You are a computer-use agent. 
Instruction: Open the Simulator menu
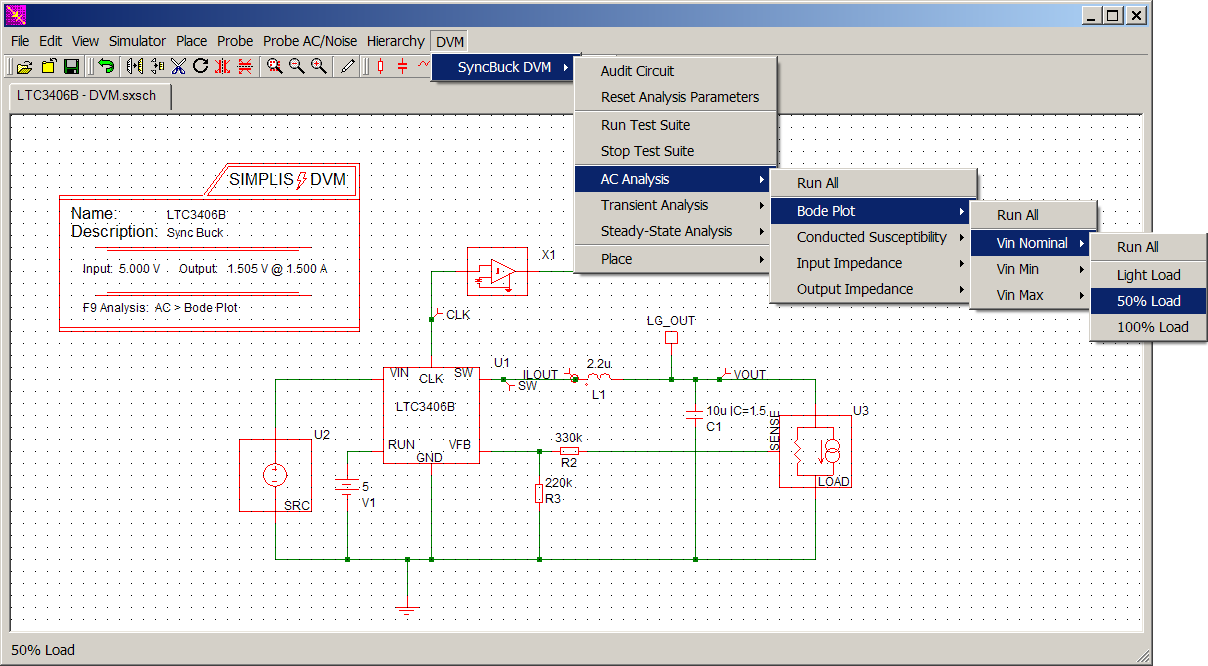pyautogui.click(x=137, y=41)
